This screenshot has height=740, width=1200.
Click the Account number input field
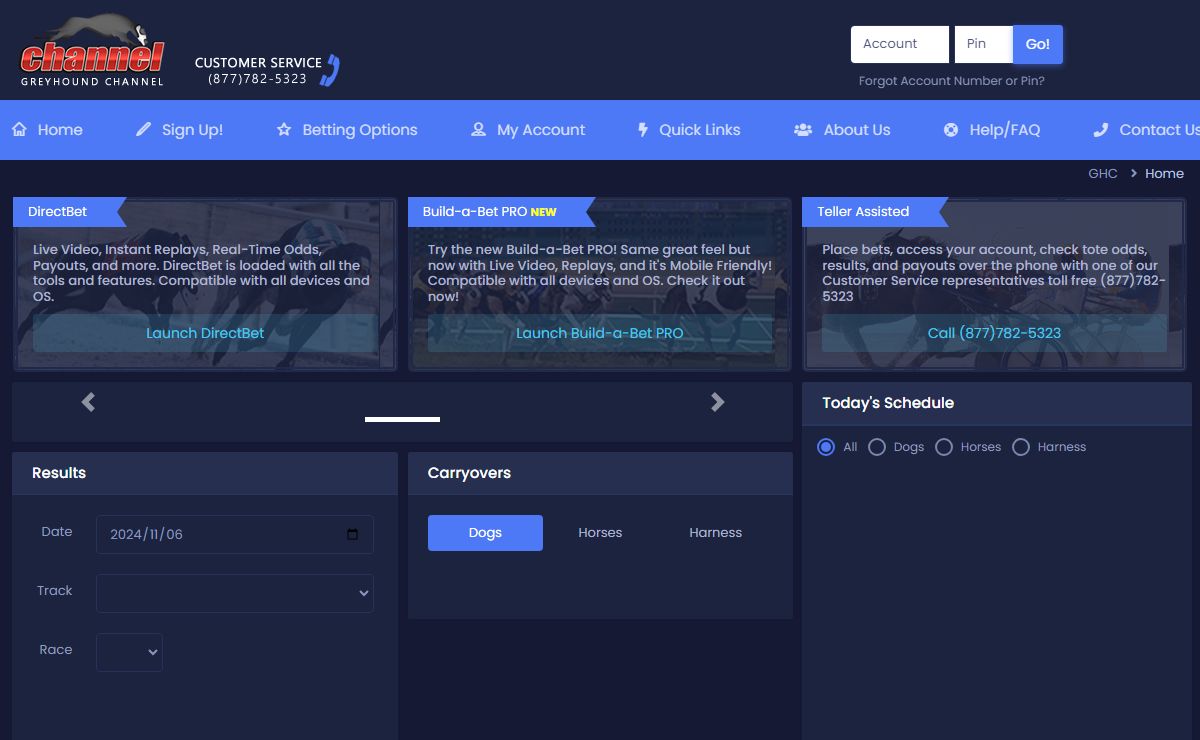900,44
